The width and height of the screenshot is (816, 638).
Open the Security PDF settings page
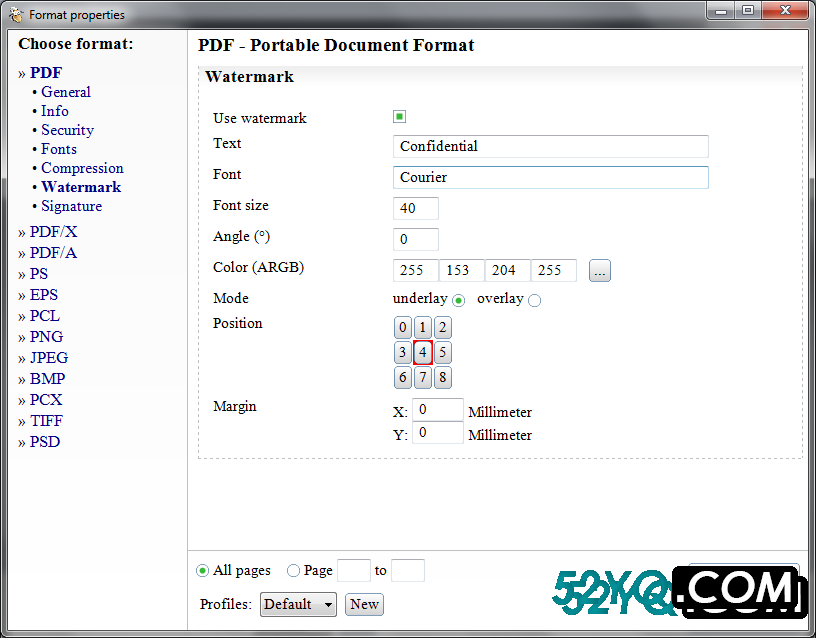(68, 130)
